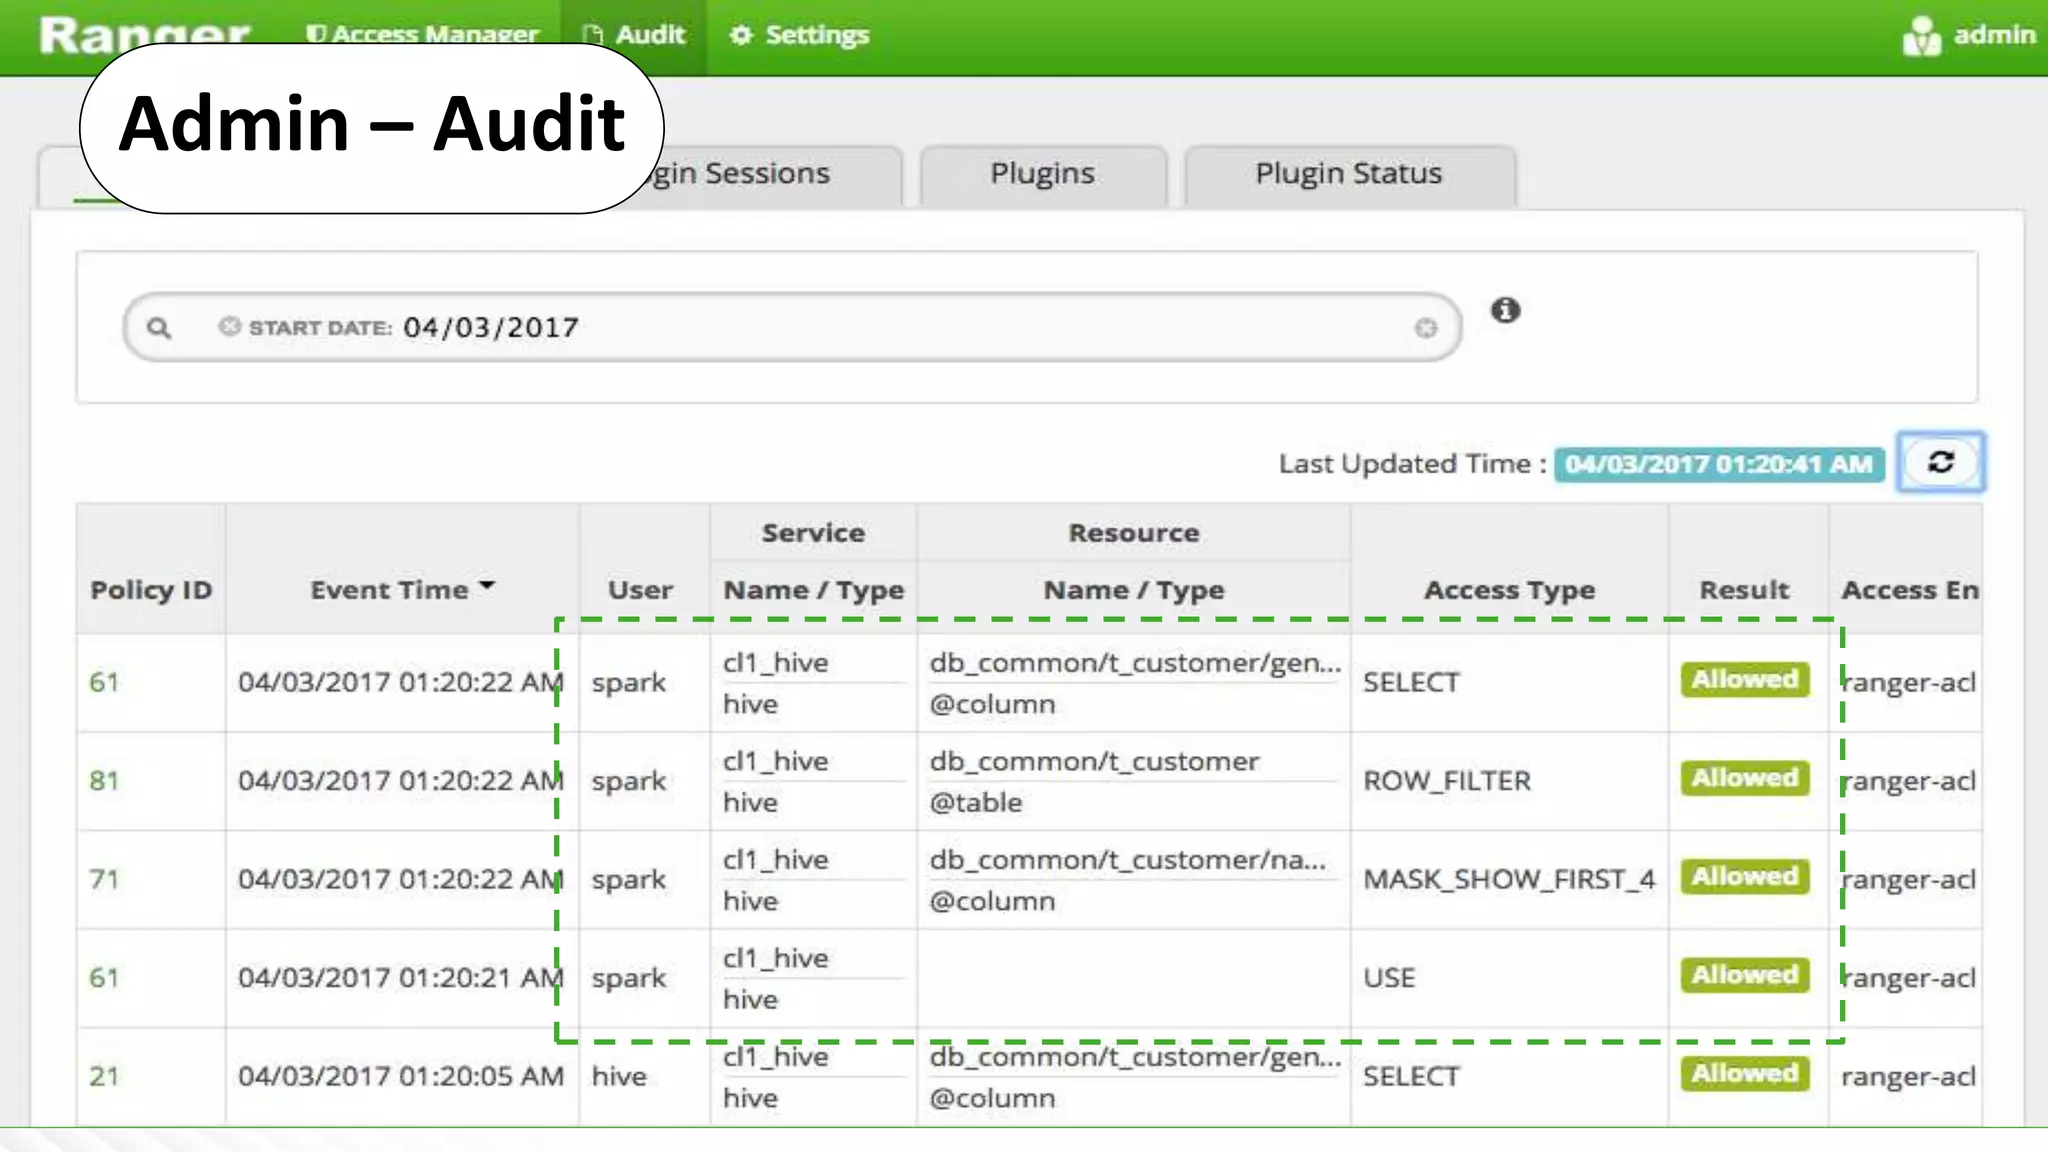
Task: Click the db_common/t_customer/na... resource cell
Action: click(1133, 880)
